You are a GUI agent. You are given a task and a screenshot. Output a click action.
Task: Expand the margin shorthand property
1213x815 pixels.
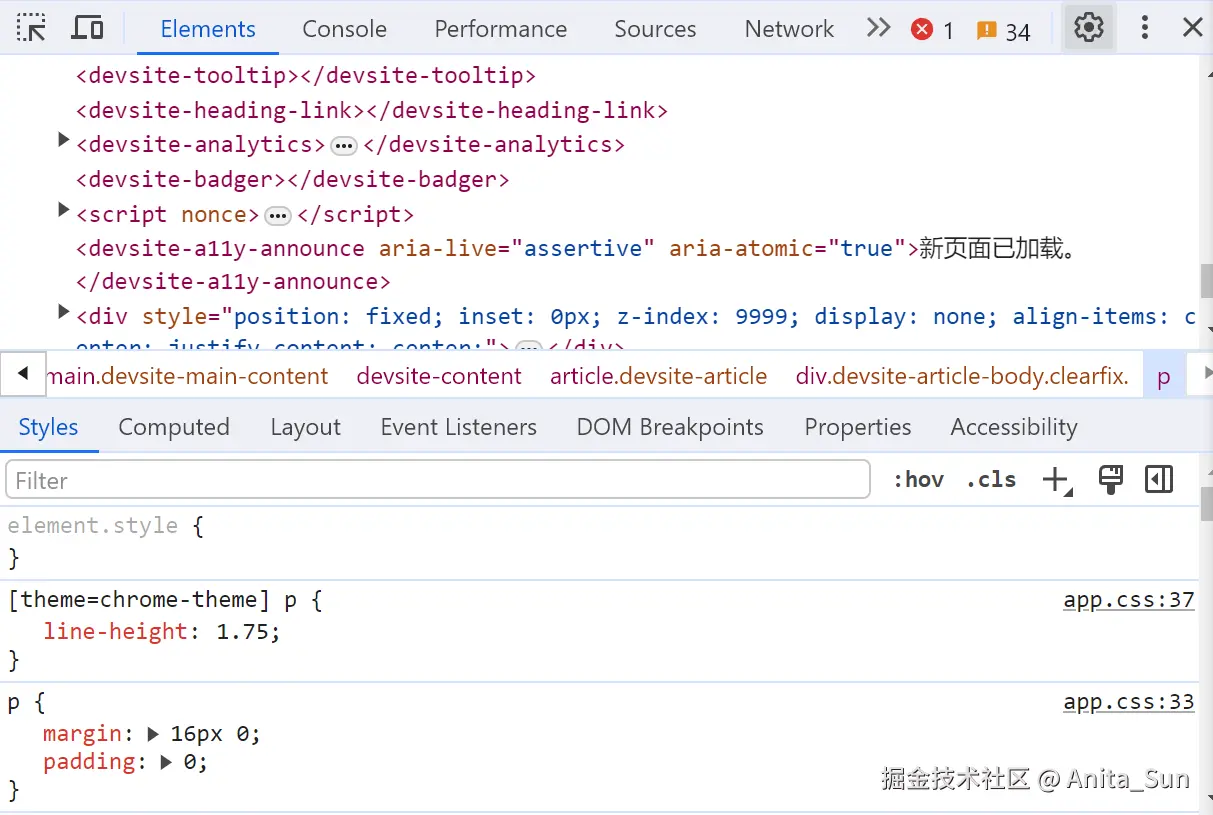click(x=153, y=734)
